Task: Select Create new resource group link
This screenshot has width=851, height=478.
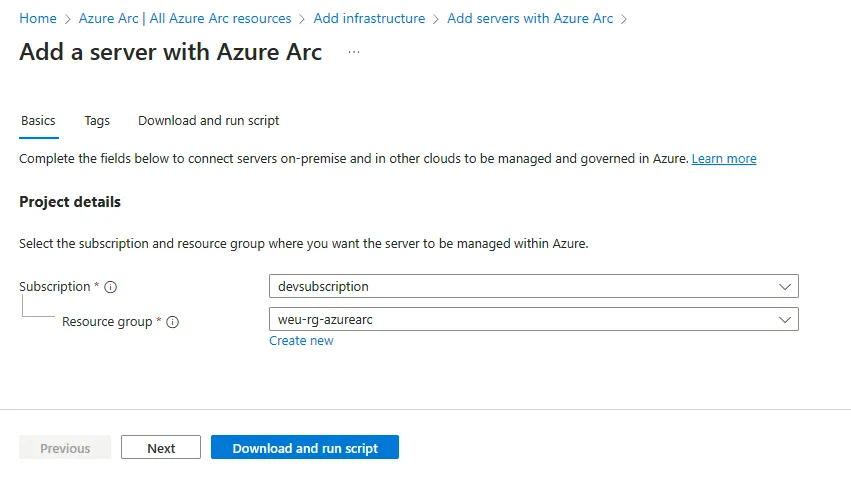Action: point(301,341)
